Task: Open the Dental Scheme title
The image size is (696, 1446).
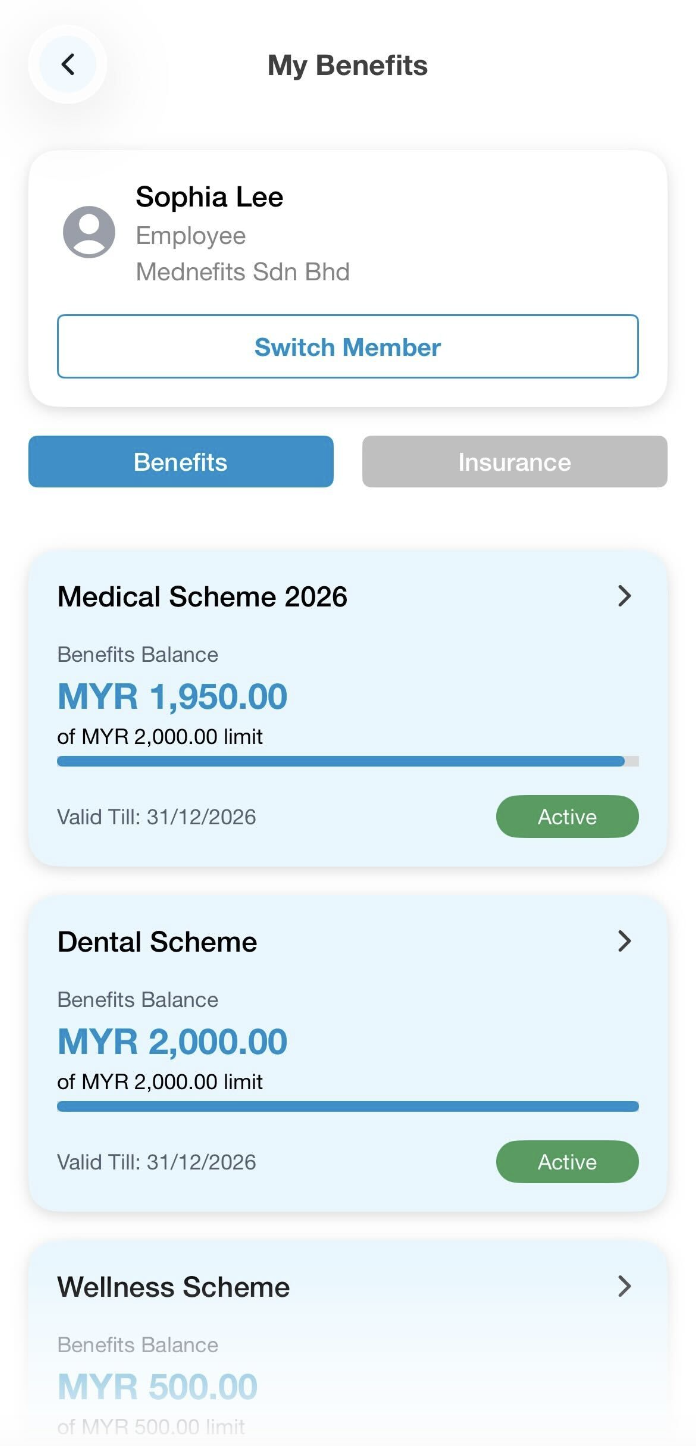Action: (x=157, y=942)
